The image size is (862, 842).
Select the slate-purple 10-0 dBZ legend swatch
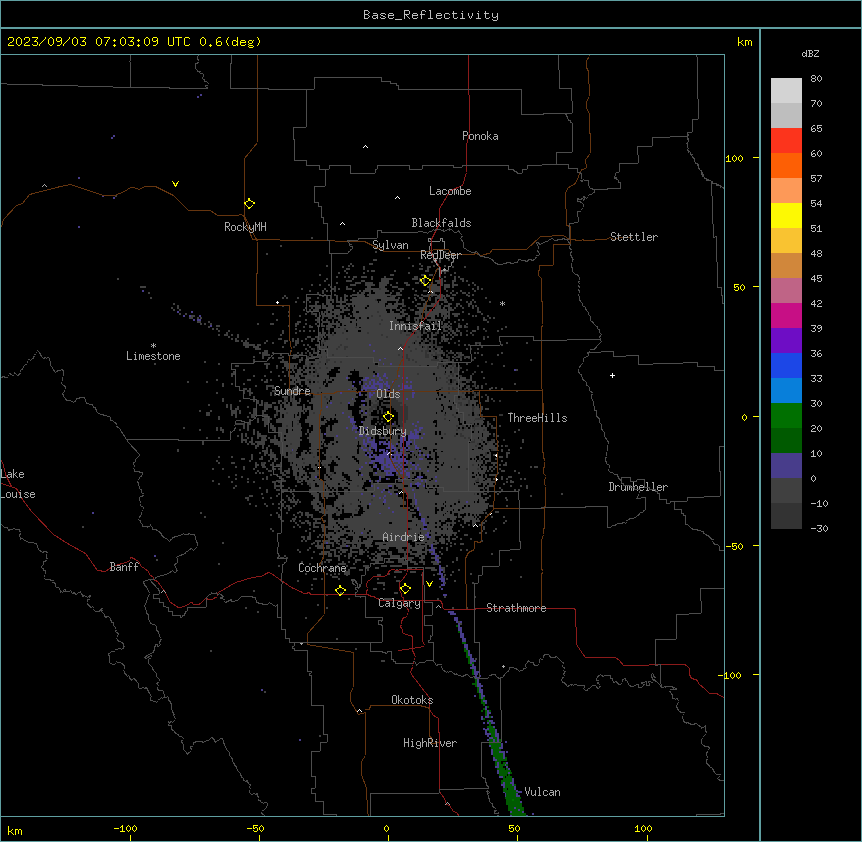pos(786,466)
